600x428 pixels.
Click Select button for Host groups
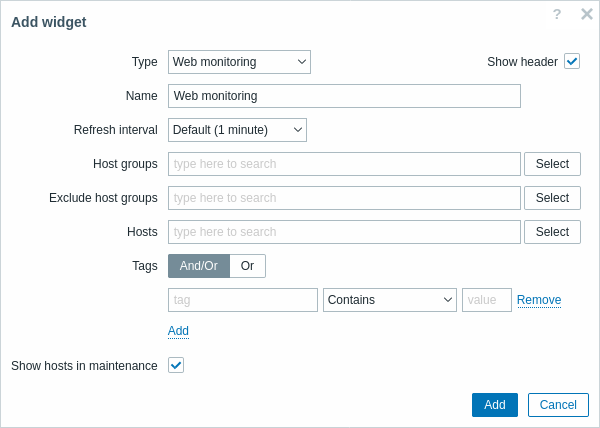(x=553, y=164)
